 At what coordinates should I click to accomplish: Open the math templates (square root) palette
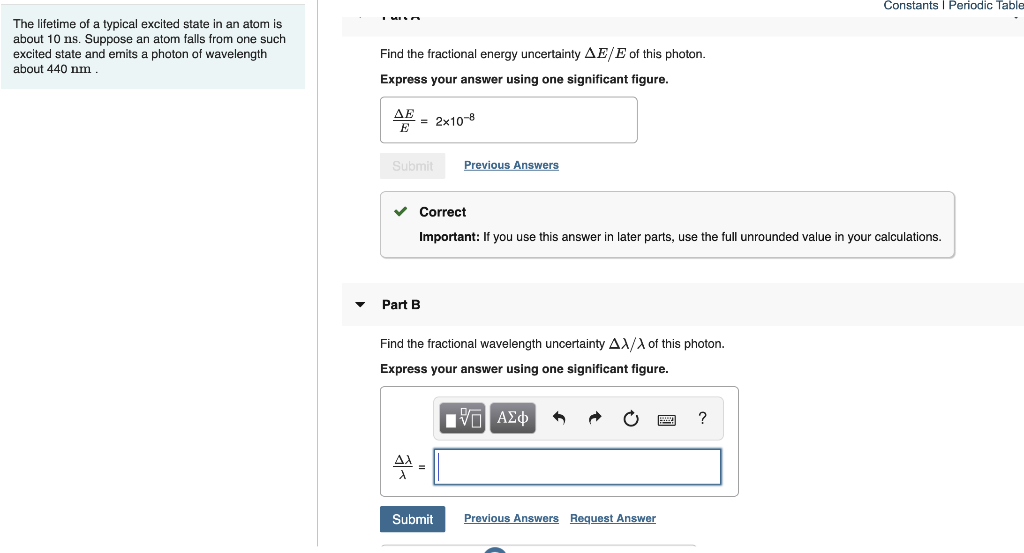463,418
